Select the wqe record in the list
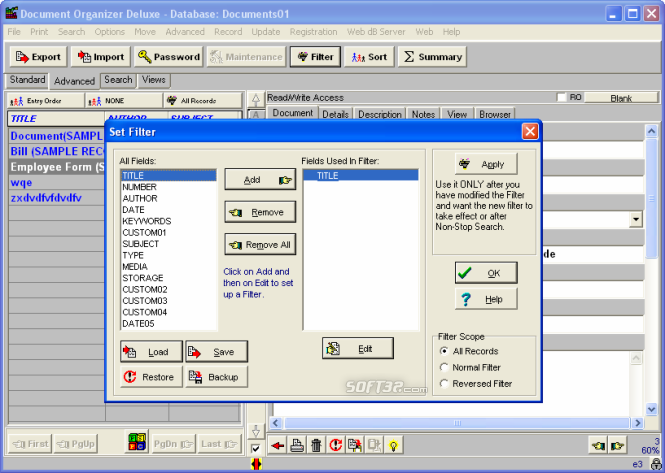 (x=56, y=183)
